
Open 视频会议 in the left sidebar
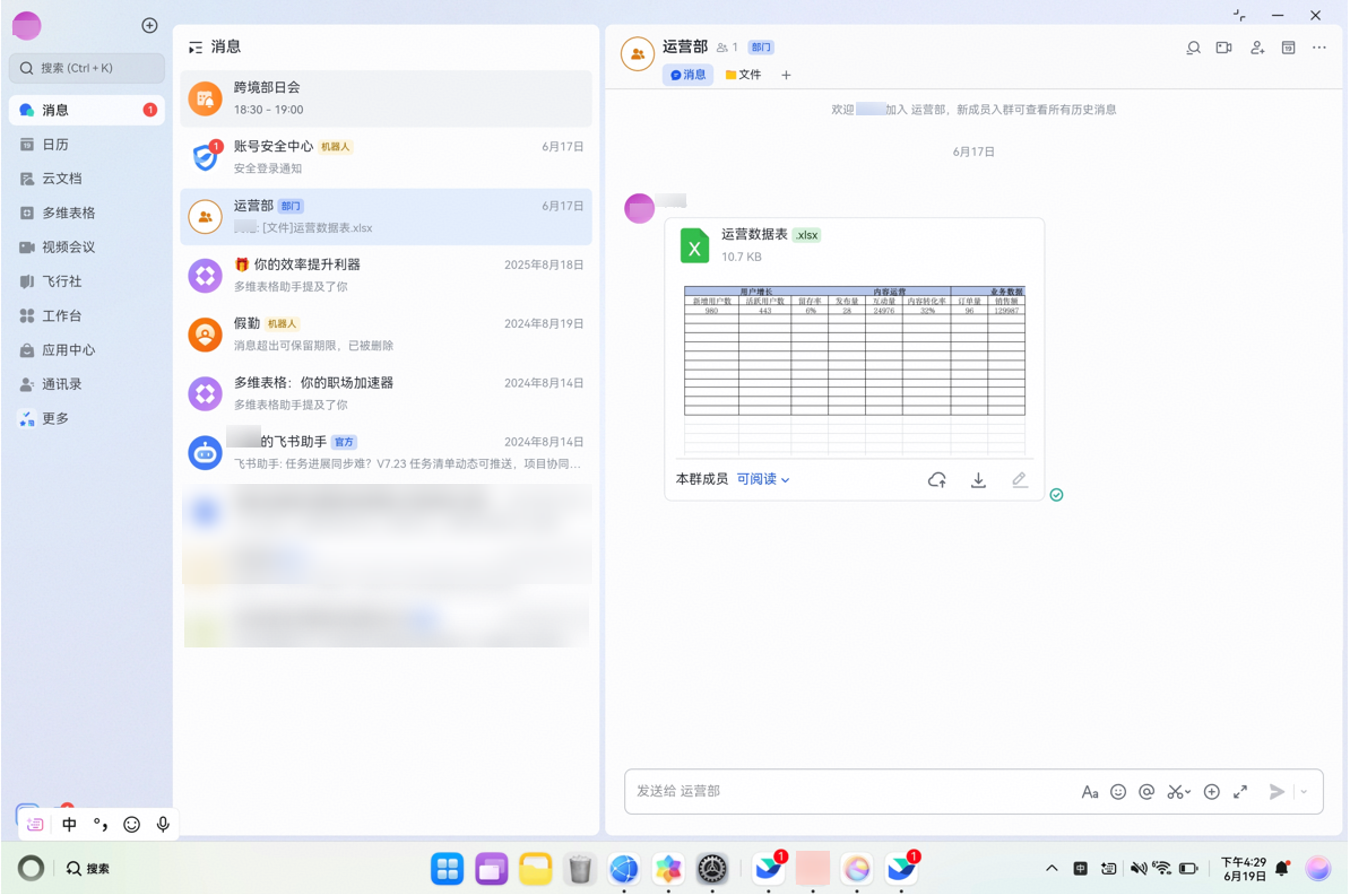[87, 247]
